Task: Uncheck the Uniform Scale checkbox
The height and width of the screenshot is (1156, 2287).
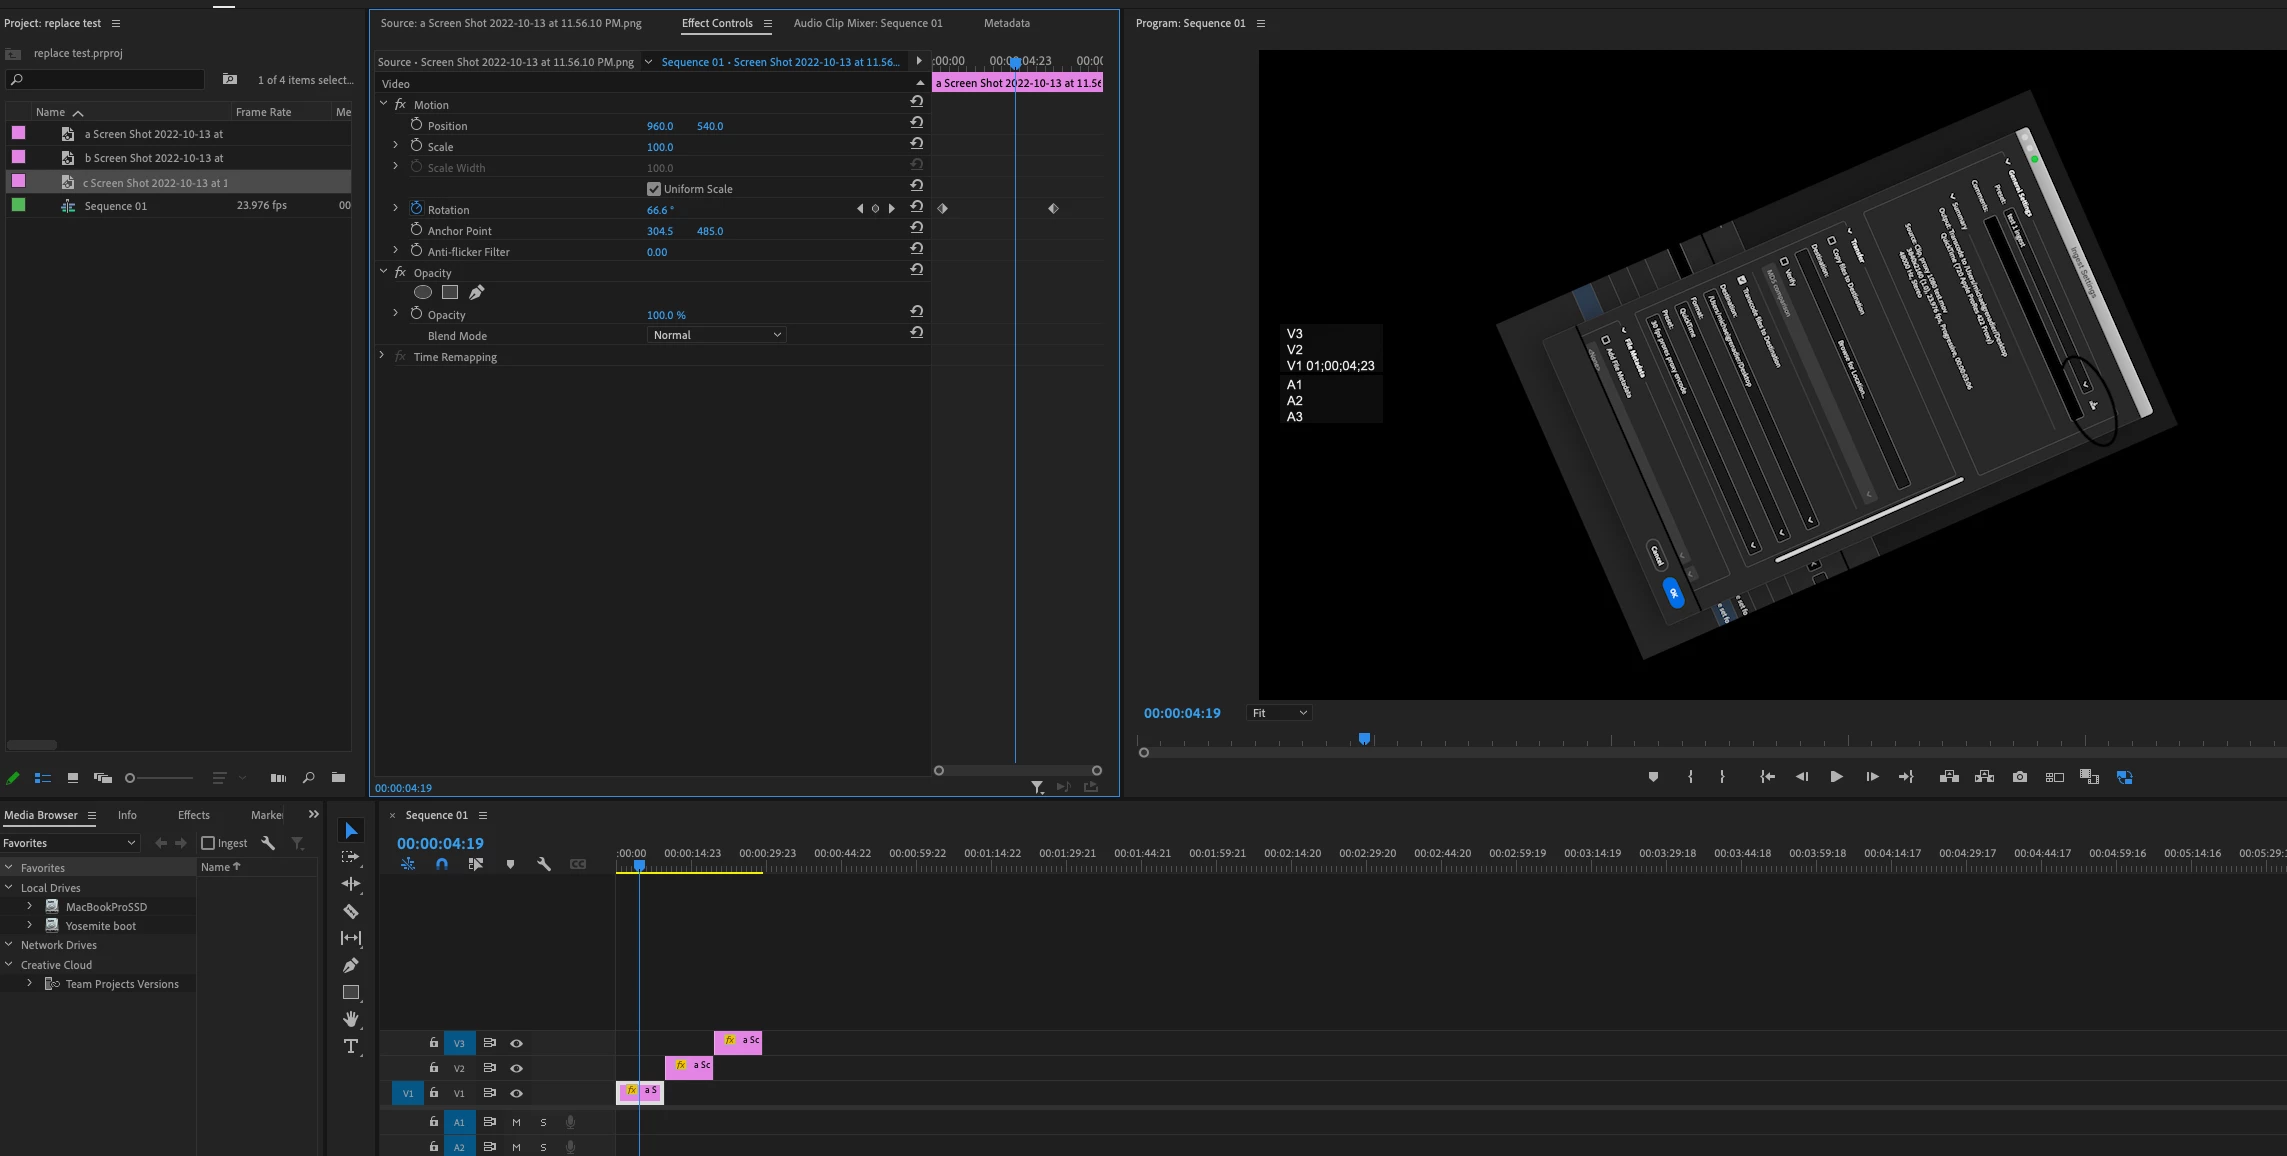Action: coord(654,189)
